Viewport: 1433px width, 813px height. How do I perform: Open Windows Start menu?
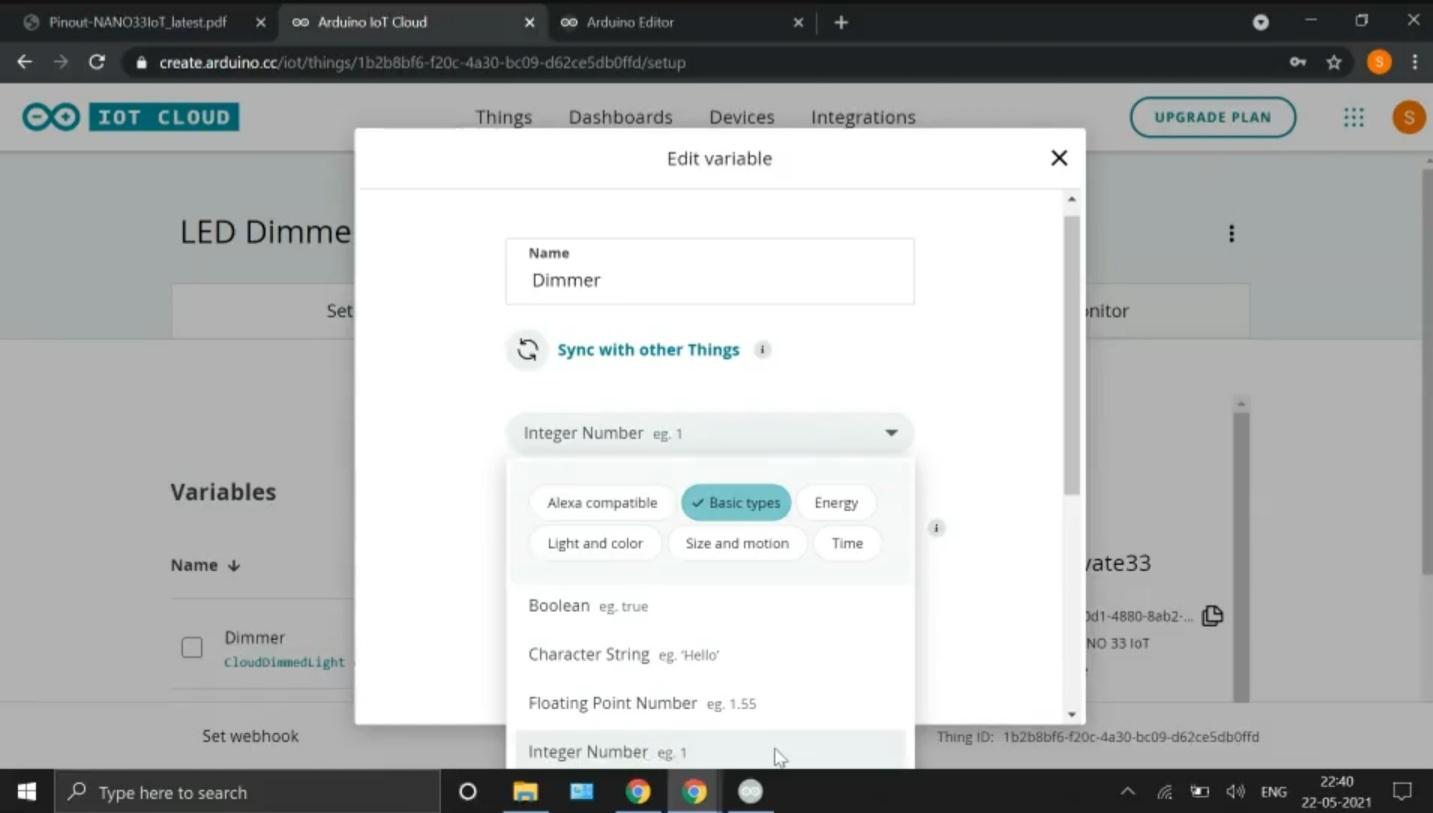[27, 792]
